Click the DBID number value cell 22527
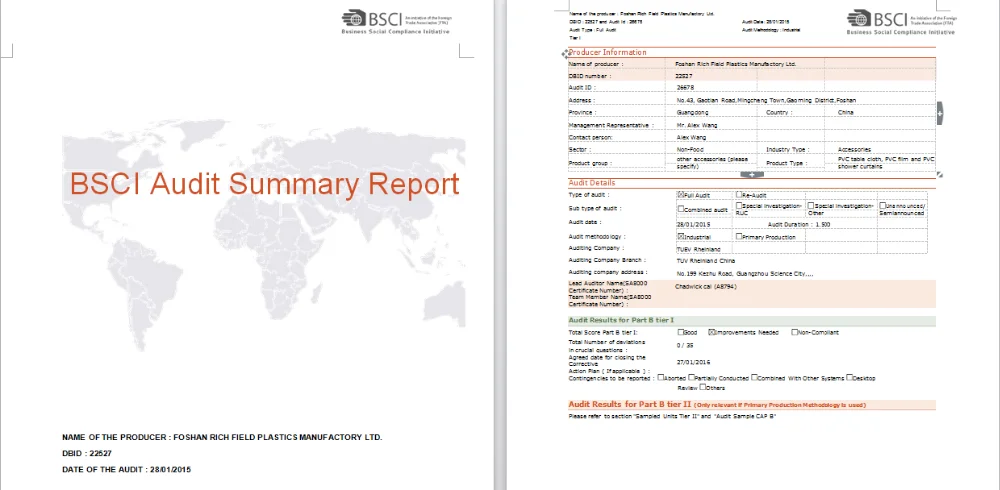 coord(684,76)
